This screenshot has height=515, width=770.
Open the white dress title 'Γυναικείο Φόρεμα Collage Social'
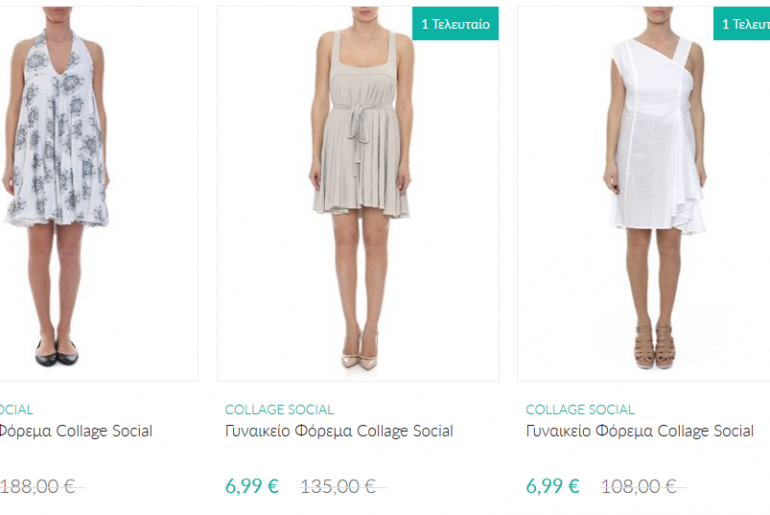[x=640, y=431]
